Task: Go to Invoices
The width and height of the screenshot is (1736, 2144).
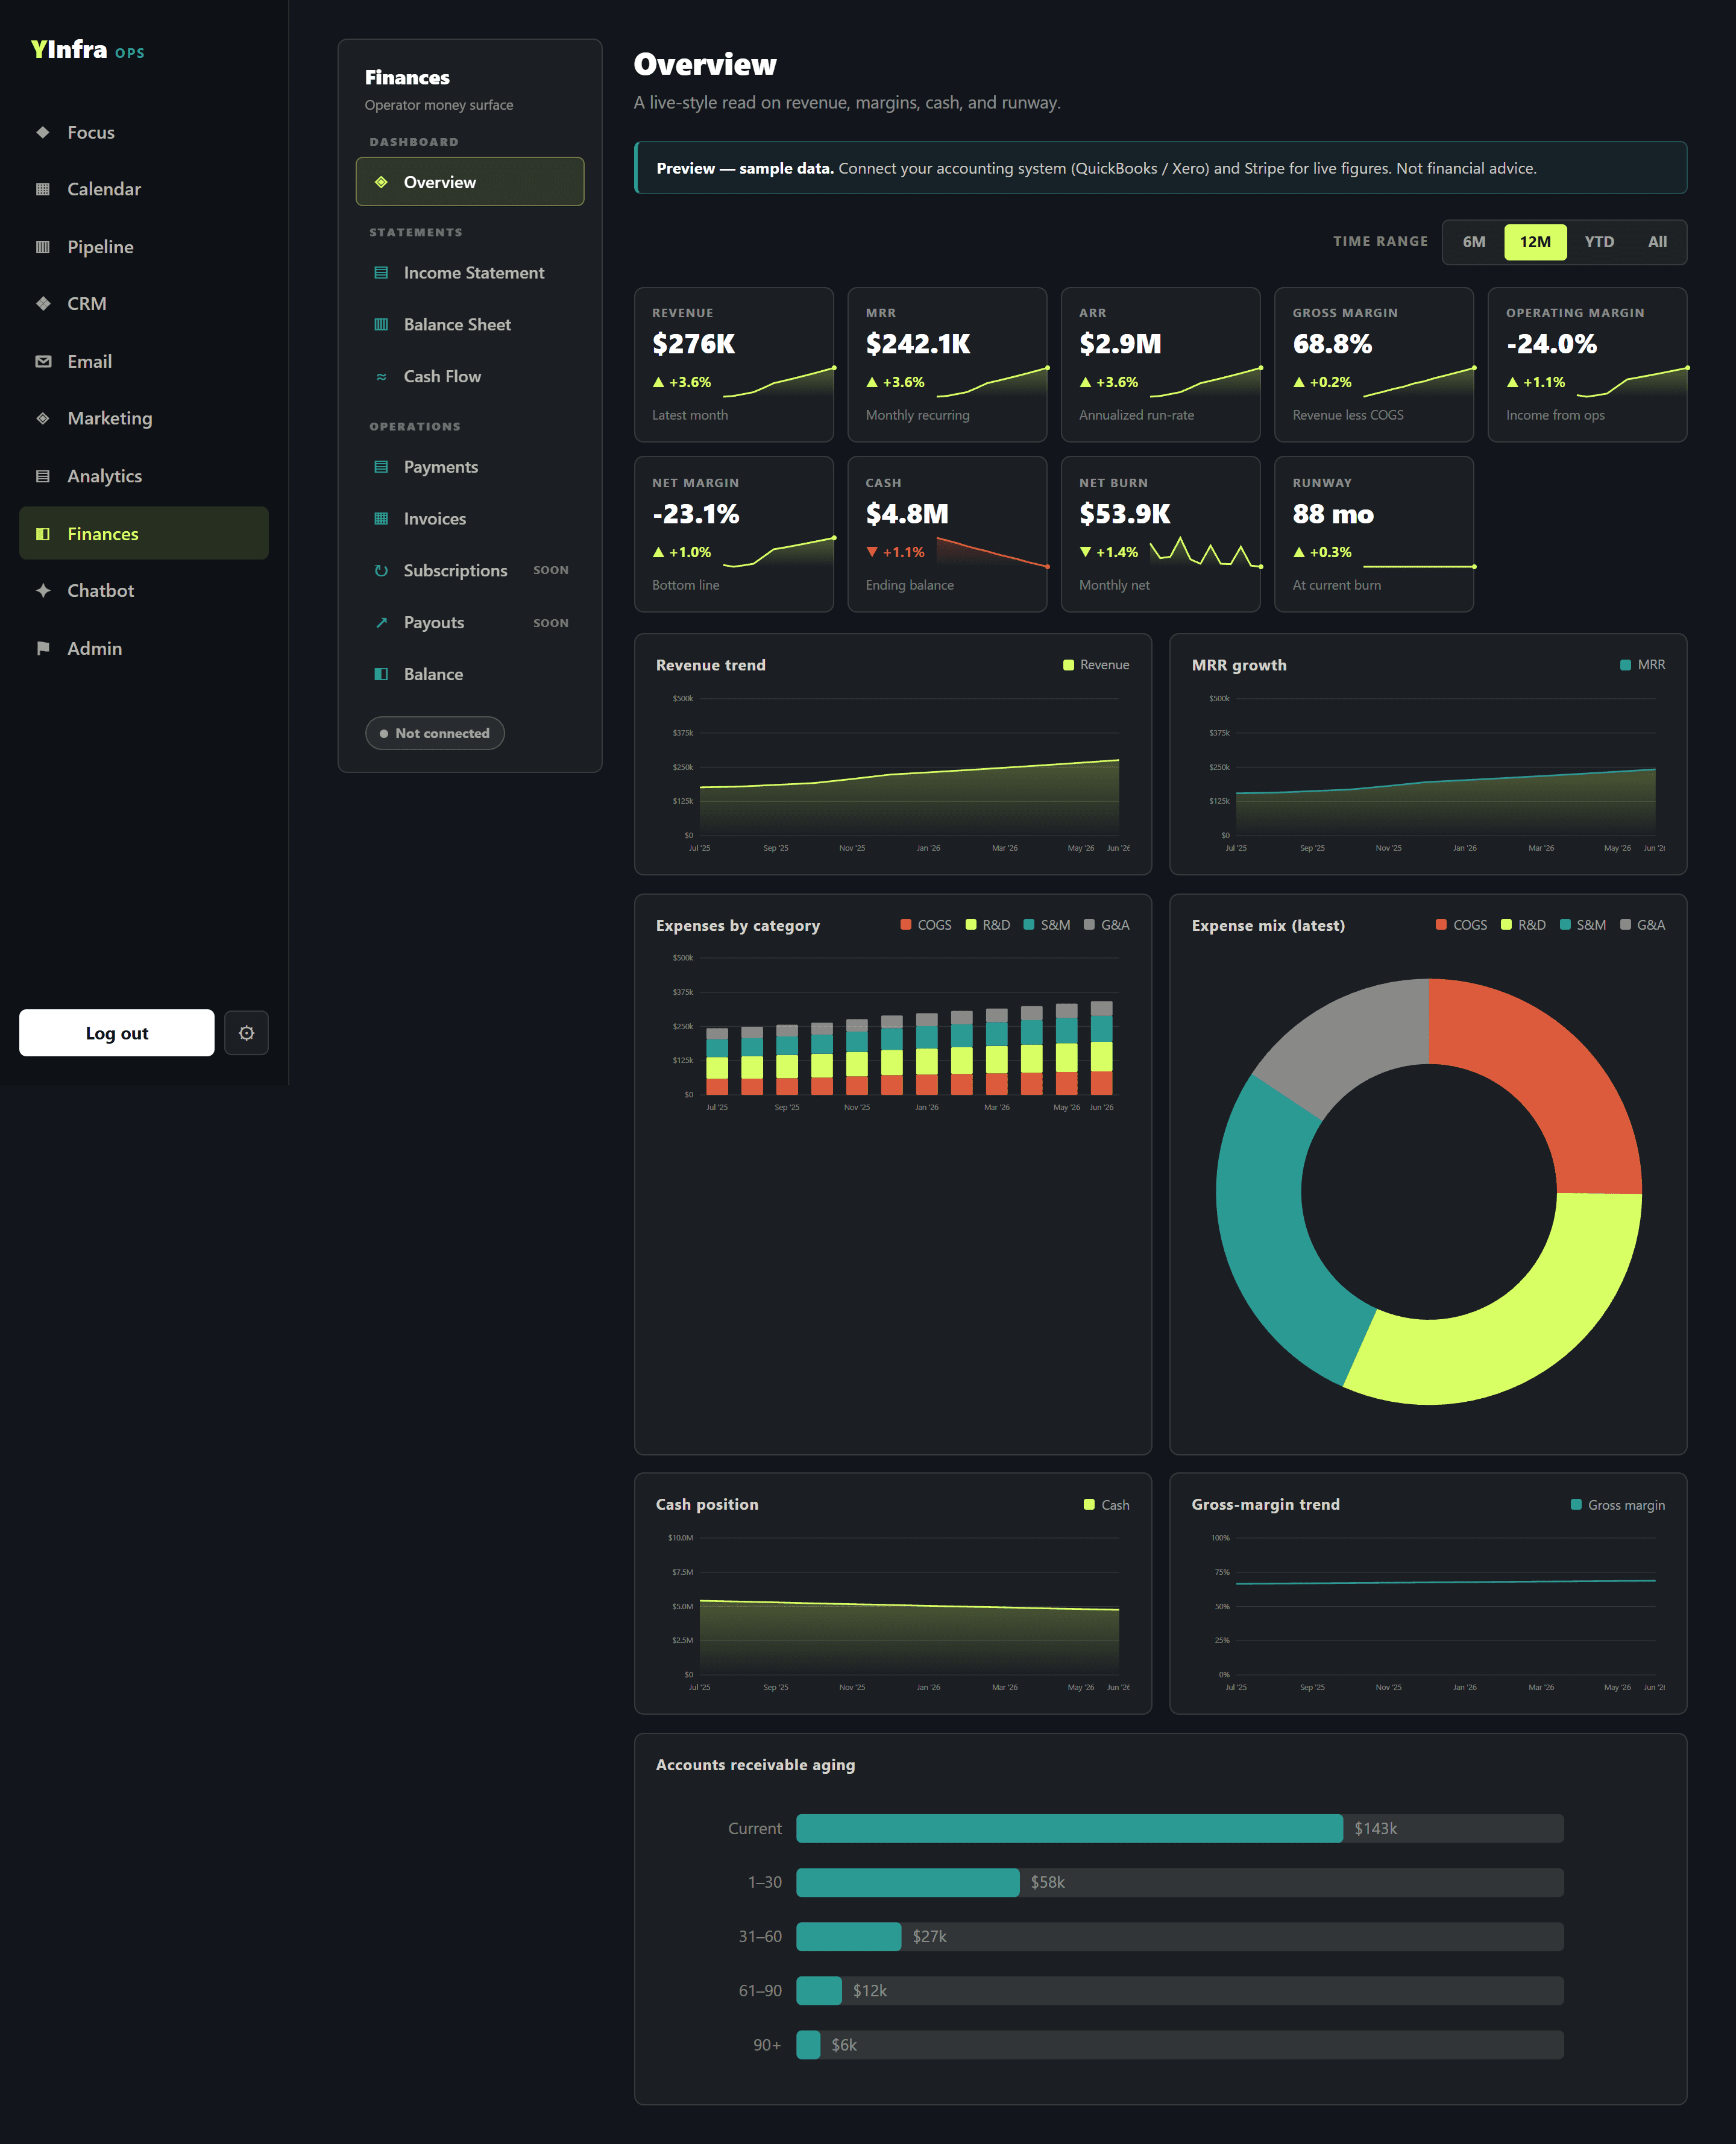Action: pyautogui.click(x=470, y=518)
